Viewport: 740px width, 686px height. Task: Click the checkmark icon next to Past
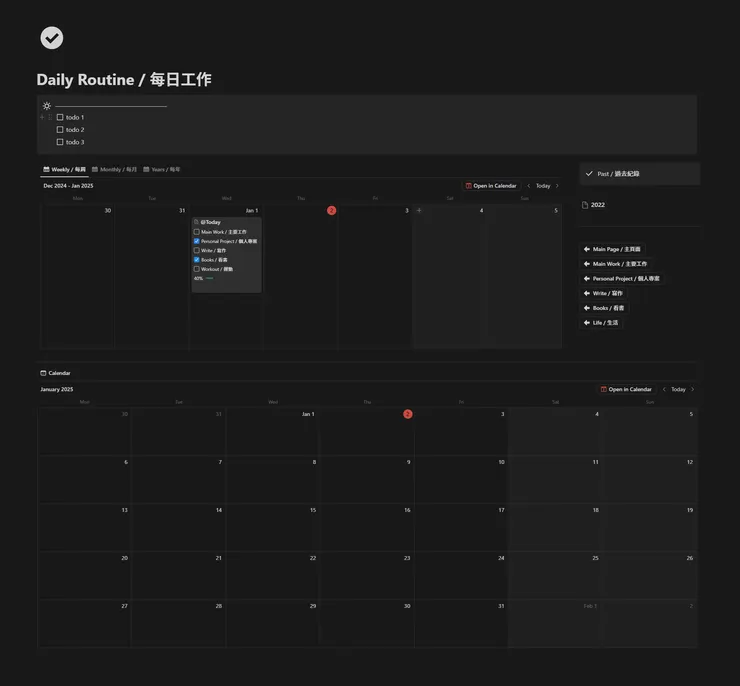click(589, 174)
